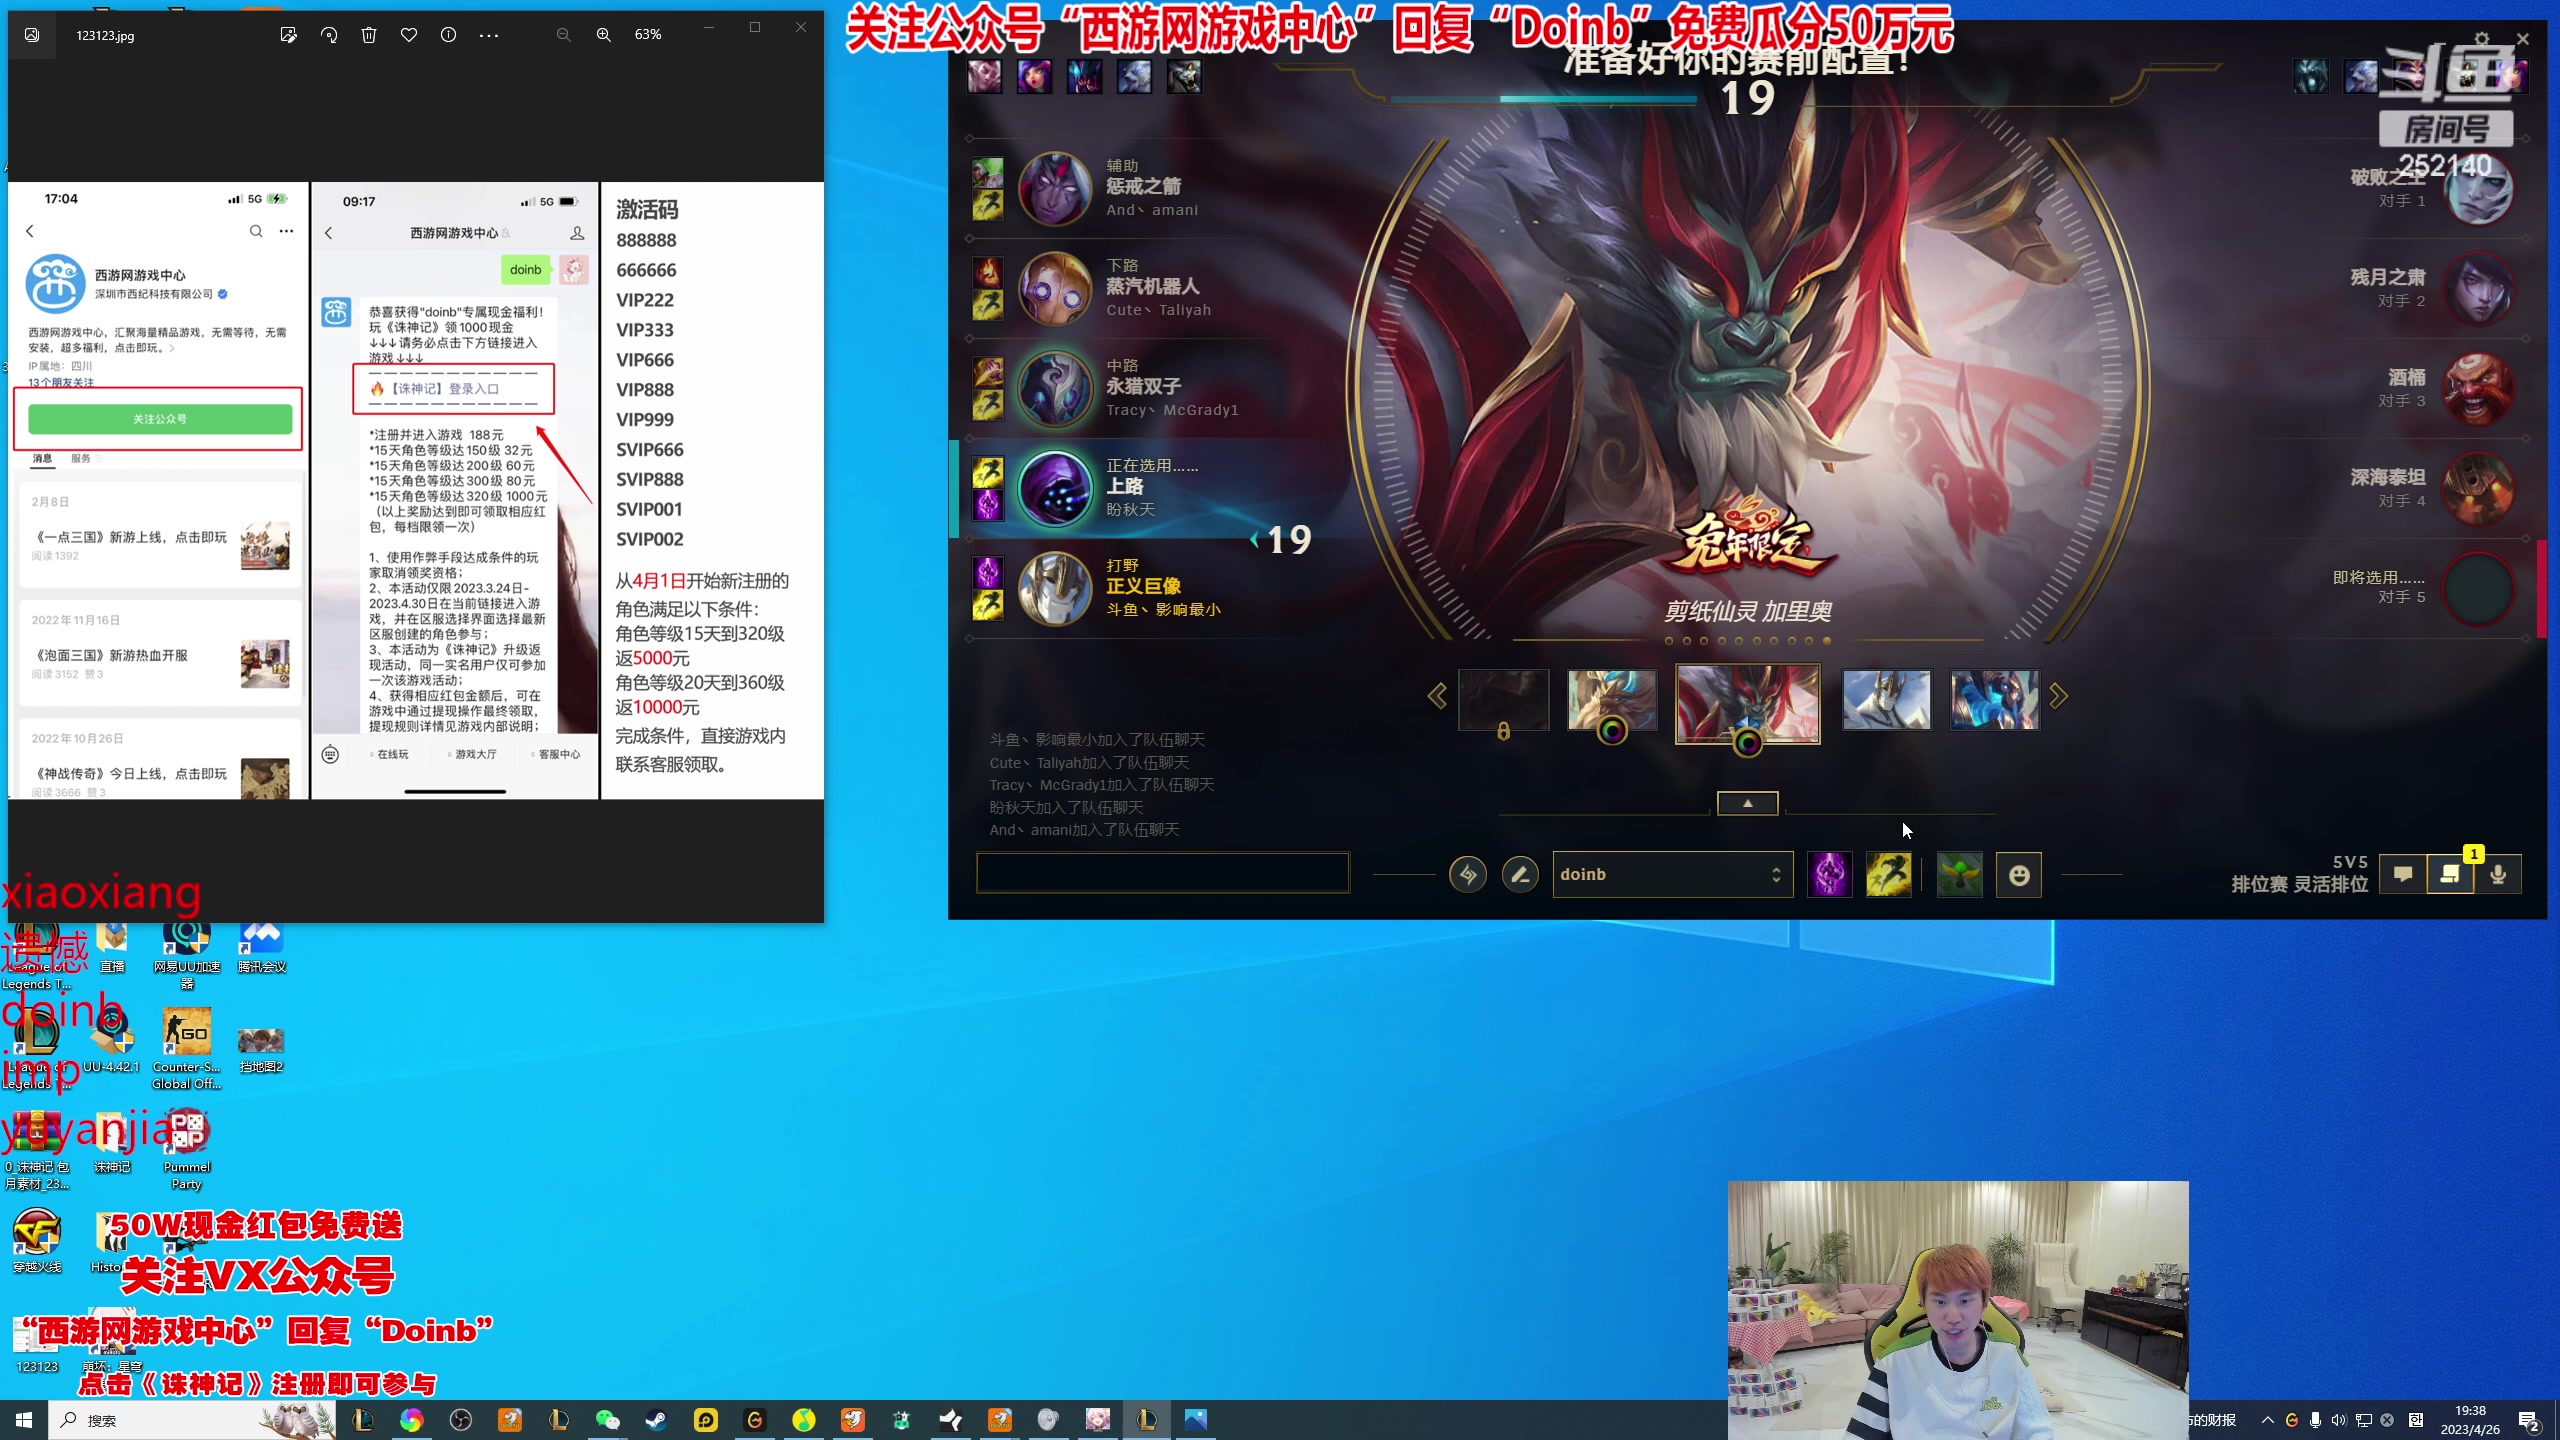The width and height of the screenshot is (2560, 1440).
Task: Open WeChat from the taskbar
Action: pyautogui.click(x=608, y=1420)
